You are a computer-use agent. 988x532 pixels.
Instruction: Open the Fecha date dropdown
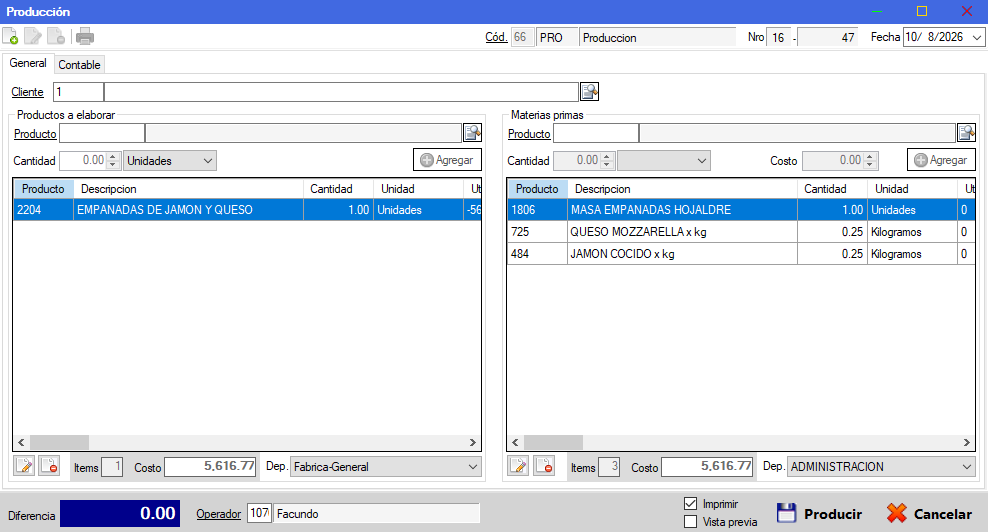pyautogui.click(x=977, y=37)
